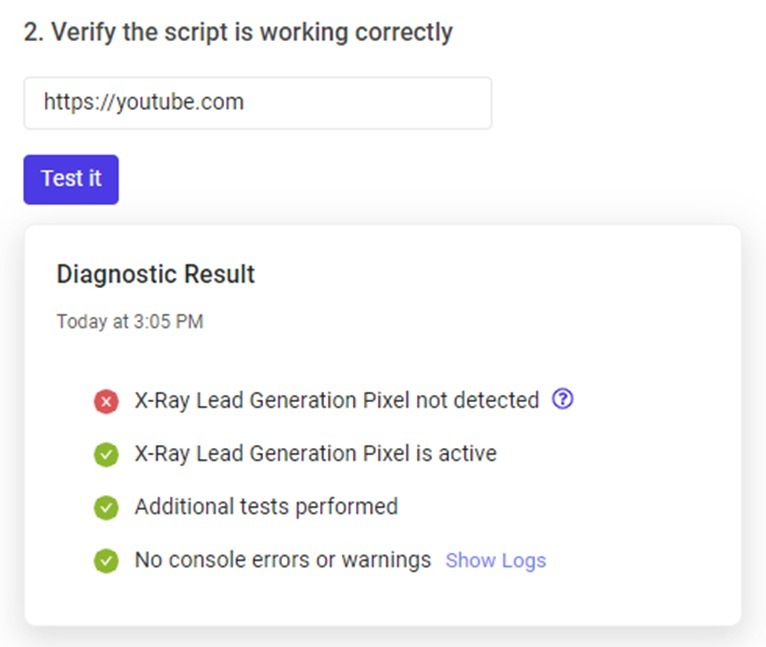Click the Verify the script heading
This screenshot has height=647, width=766.
(x=238, y=32)
